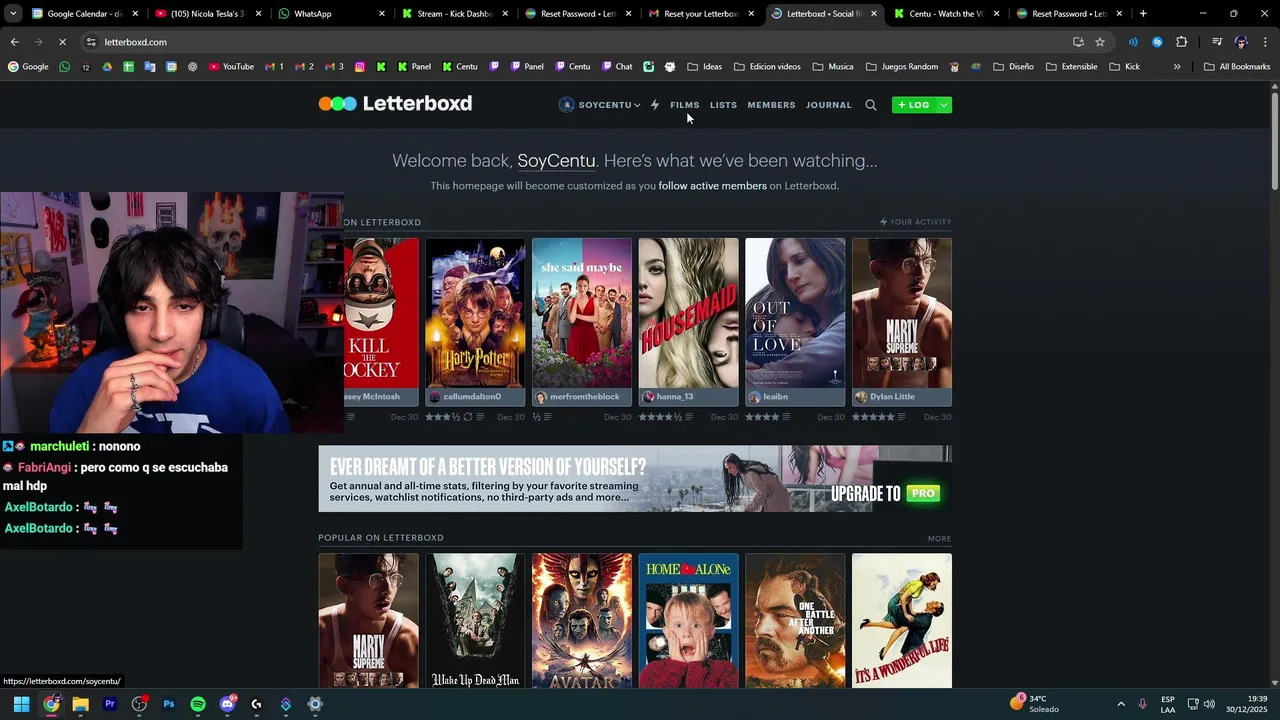Open the Google bookmark
This screenshot has width=1280, height=720.
[28, 67]
